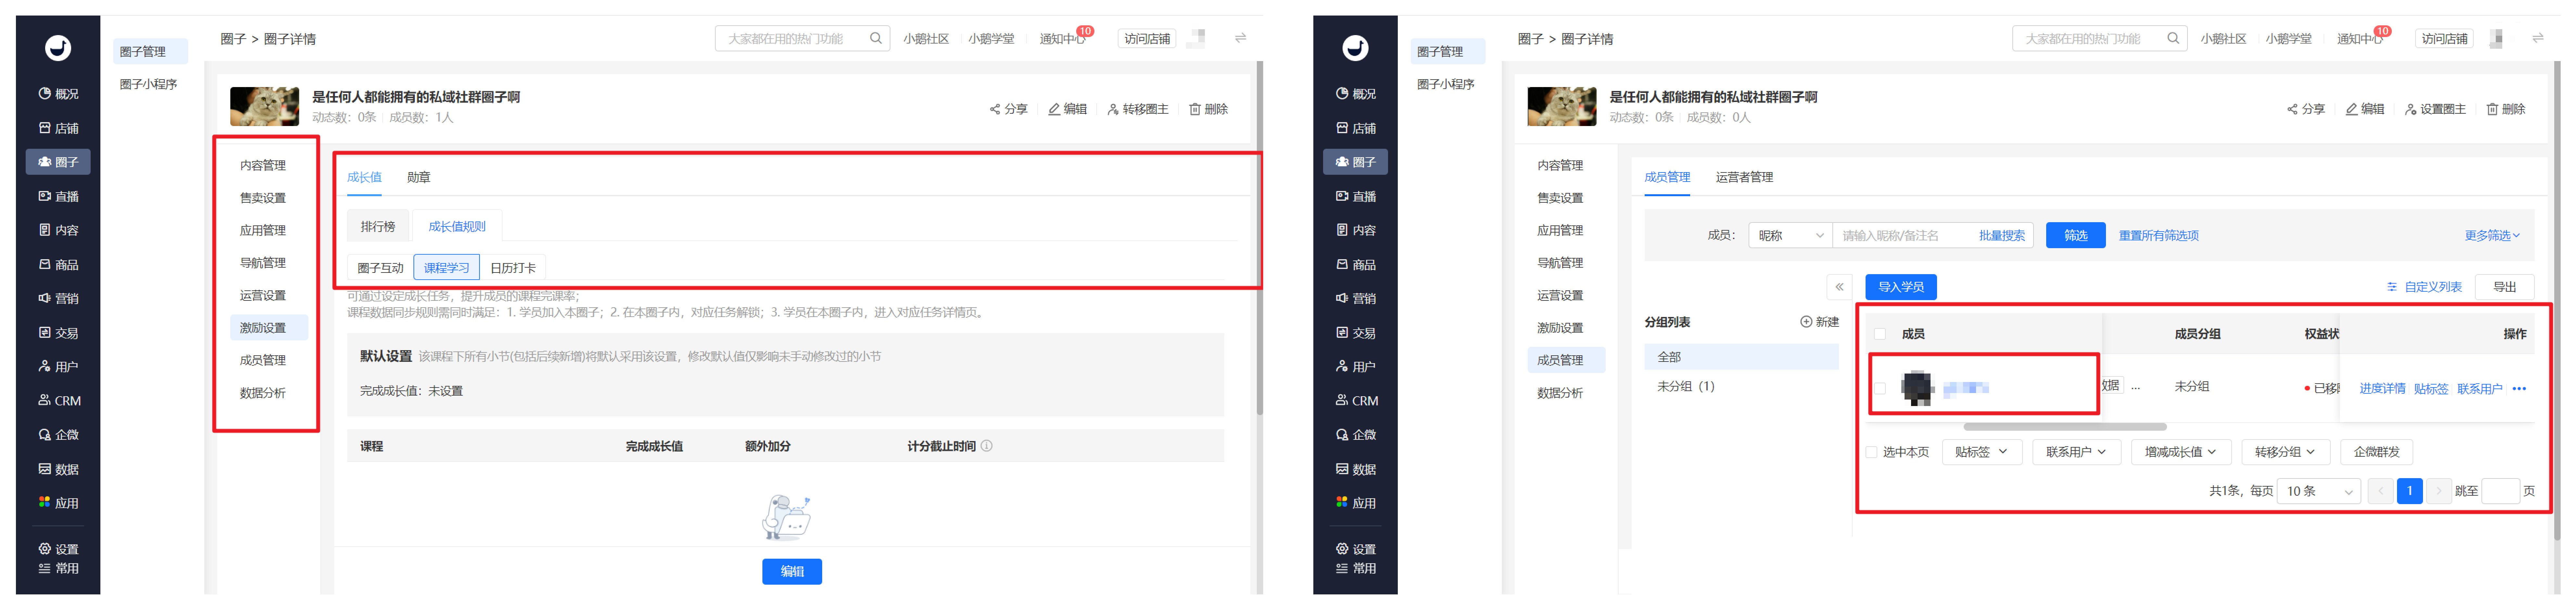Click the cat thumbnail in the left window

tap(264, 107)
